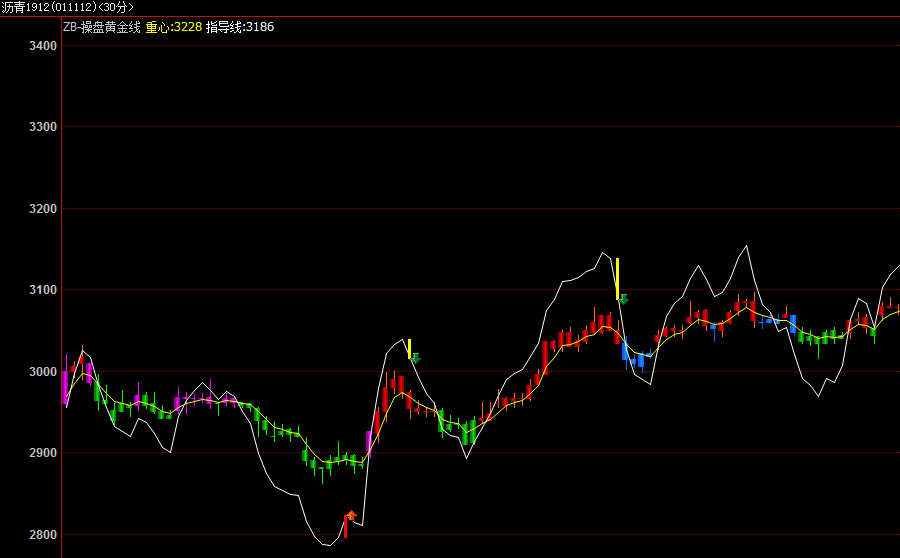Select the ZB-操盘黄金线 indicator name
The image size is (900, 558).
tap(102, 27)
